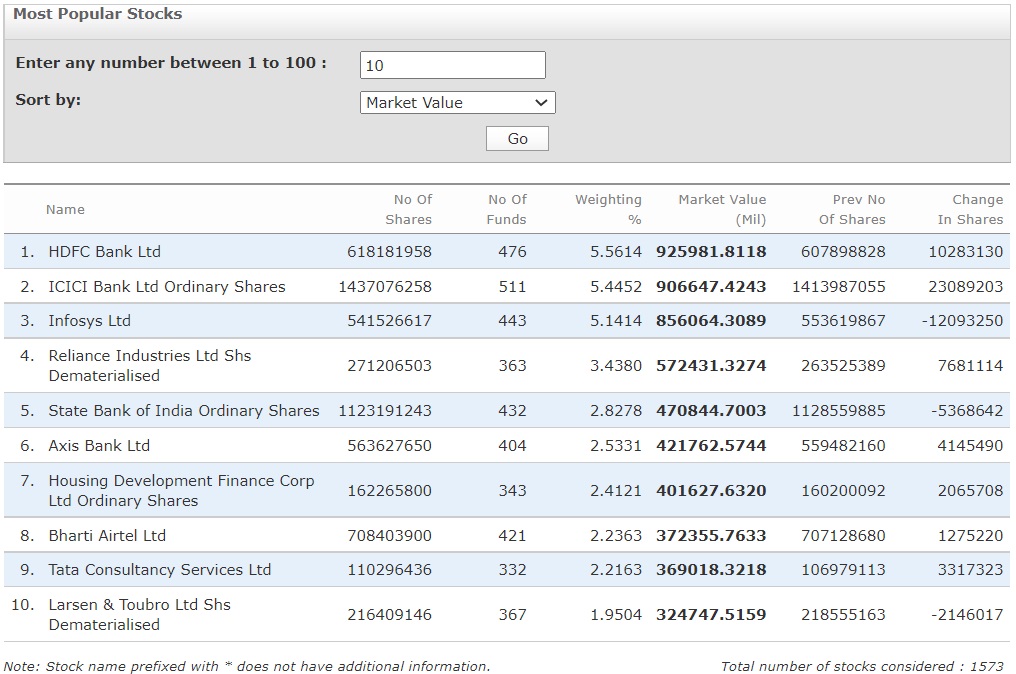Click the Market Value (Mil) column header

pos(722,210)
